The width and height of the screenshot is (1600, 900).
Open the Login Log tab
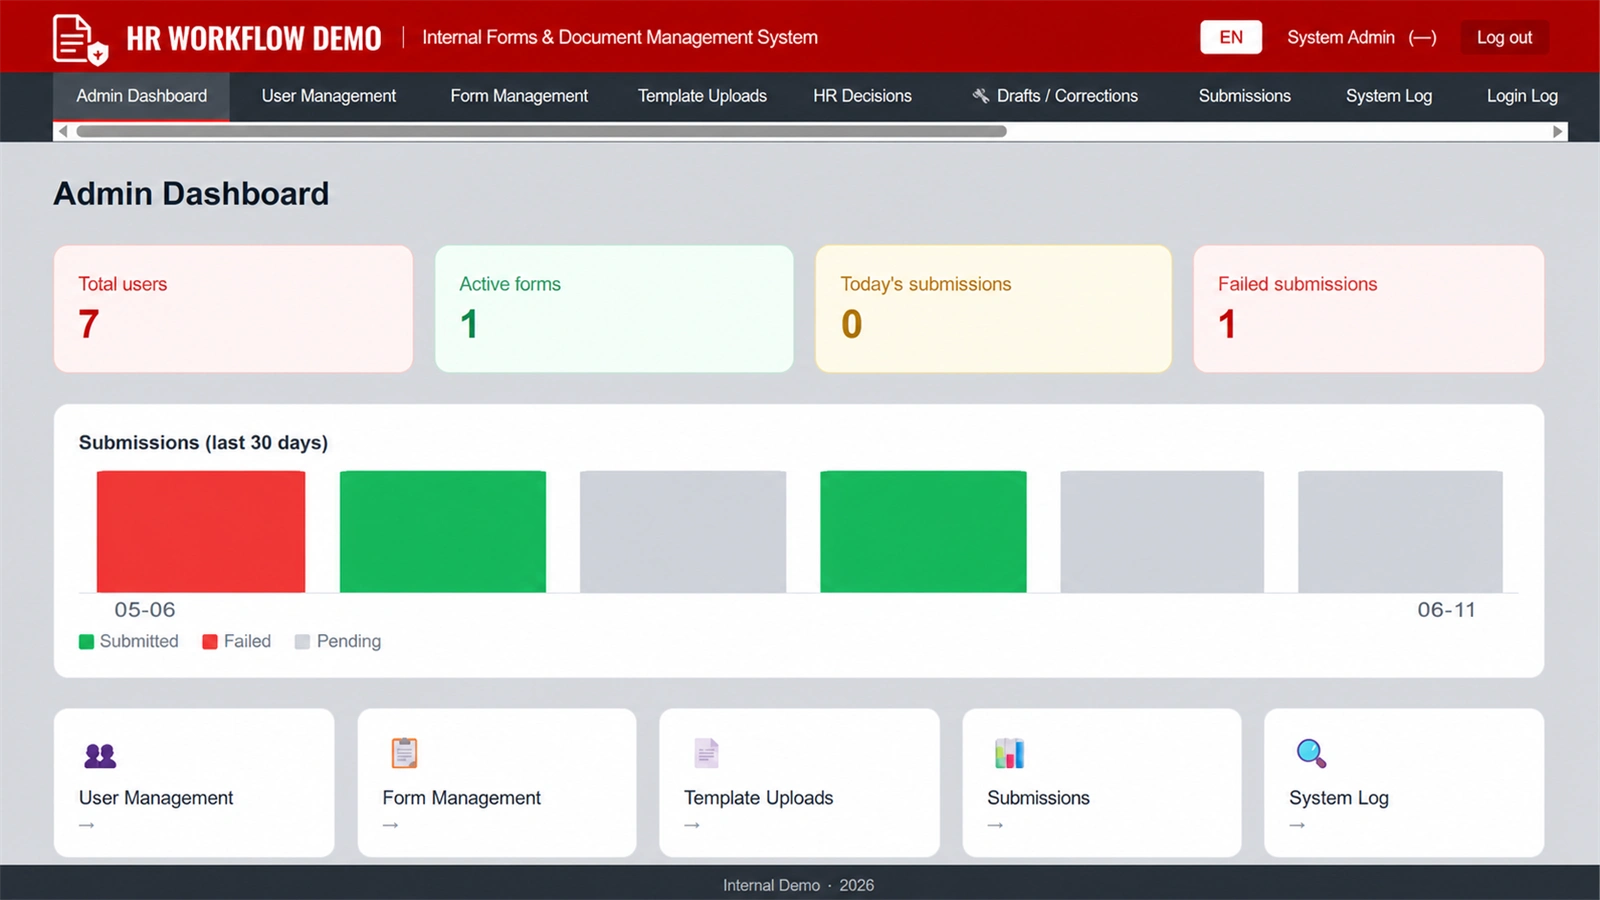(x=1522, y=96)
